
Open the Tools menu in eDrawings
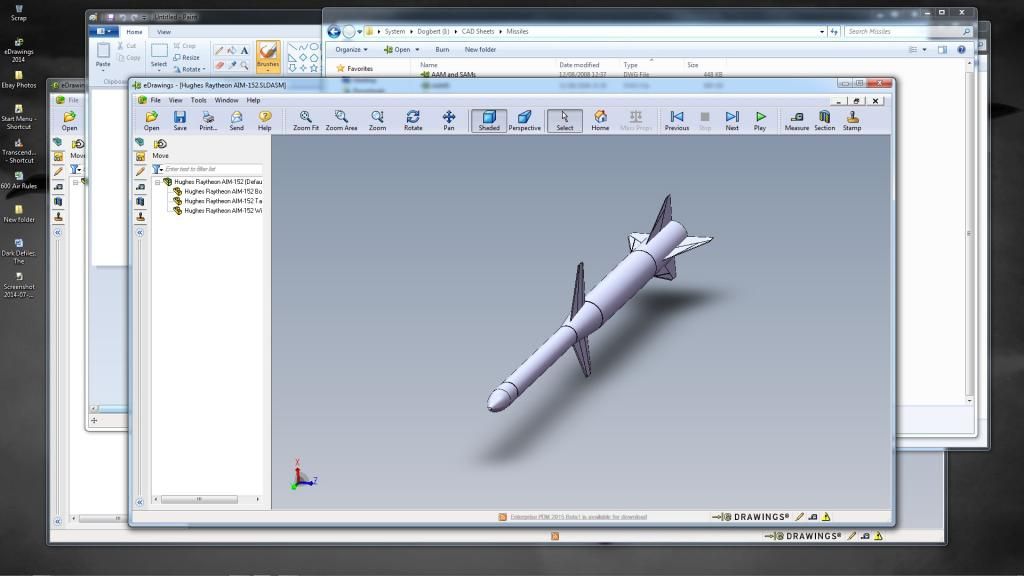[x=199, y=101]
